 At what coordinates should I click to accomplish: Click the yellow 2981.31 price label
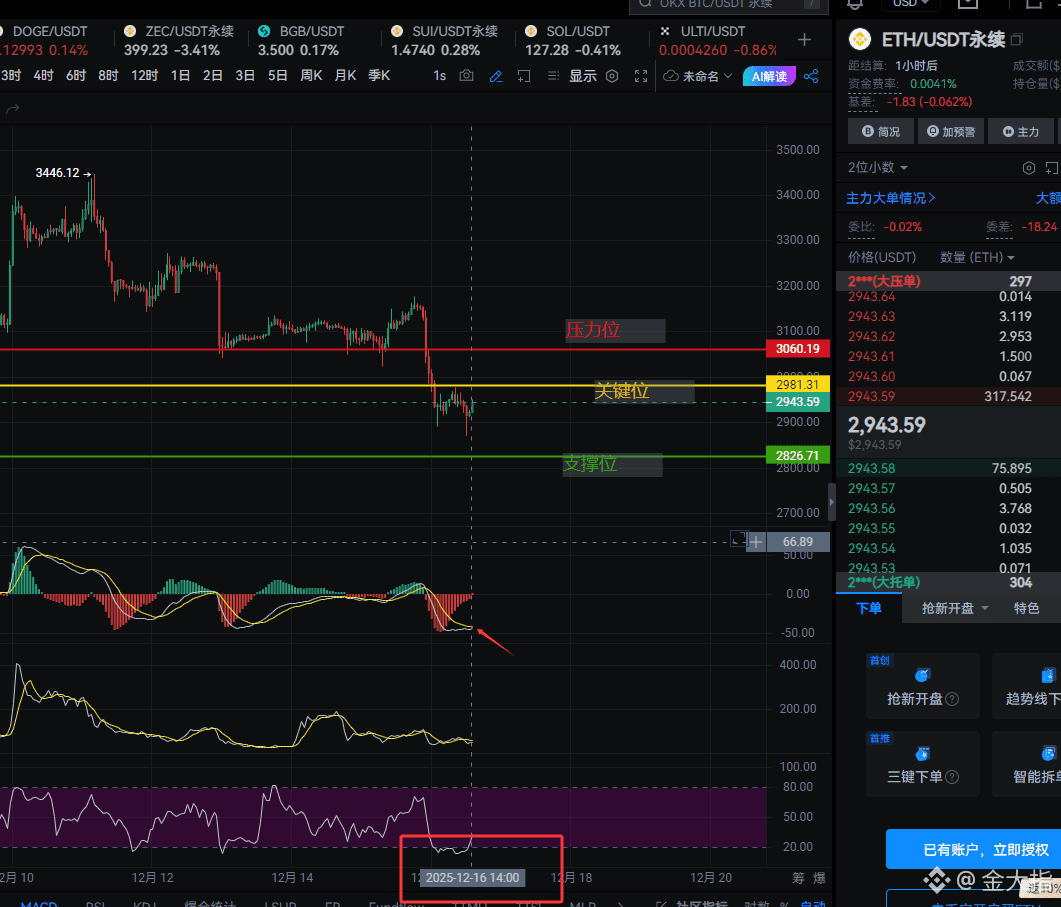coord(798,384)
